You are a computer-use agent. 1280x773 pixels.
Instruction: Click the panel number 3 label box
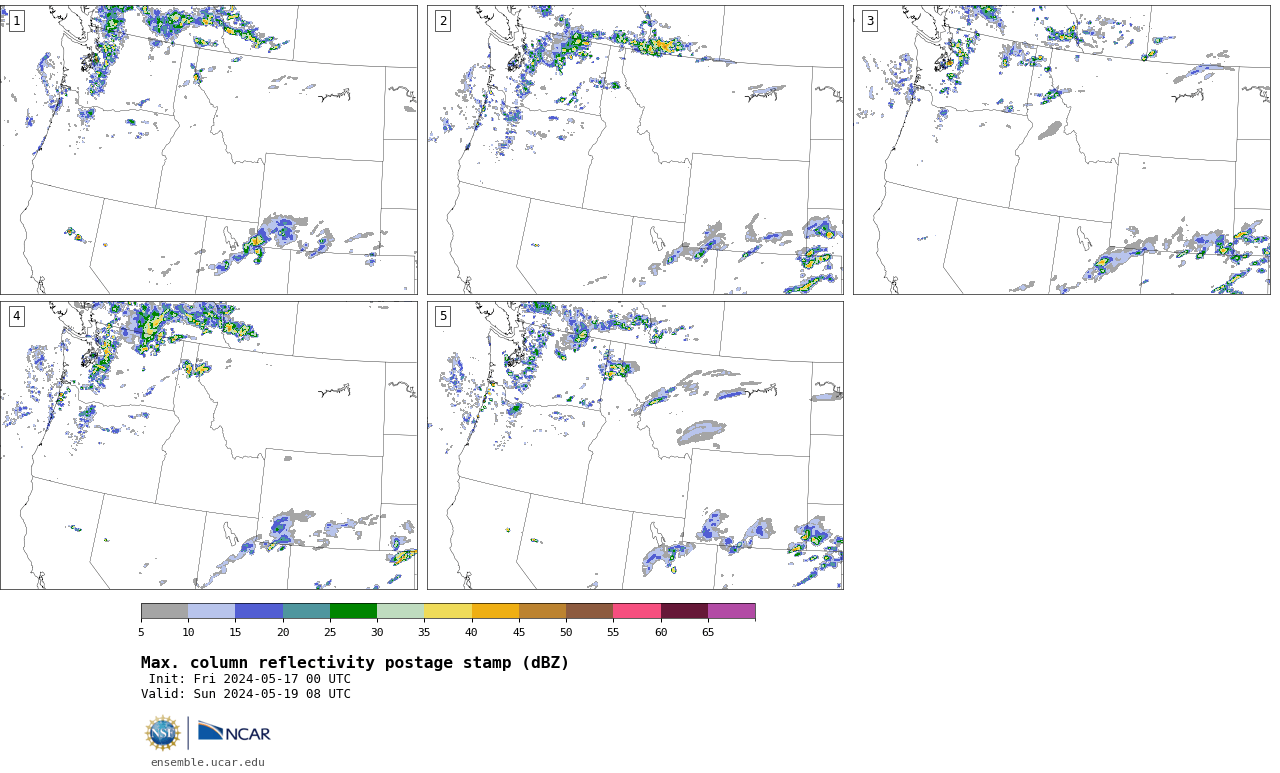(x=869, y=21)
